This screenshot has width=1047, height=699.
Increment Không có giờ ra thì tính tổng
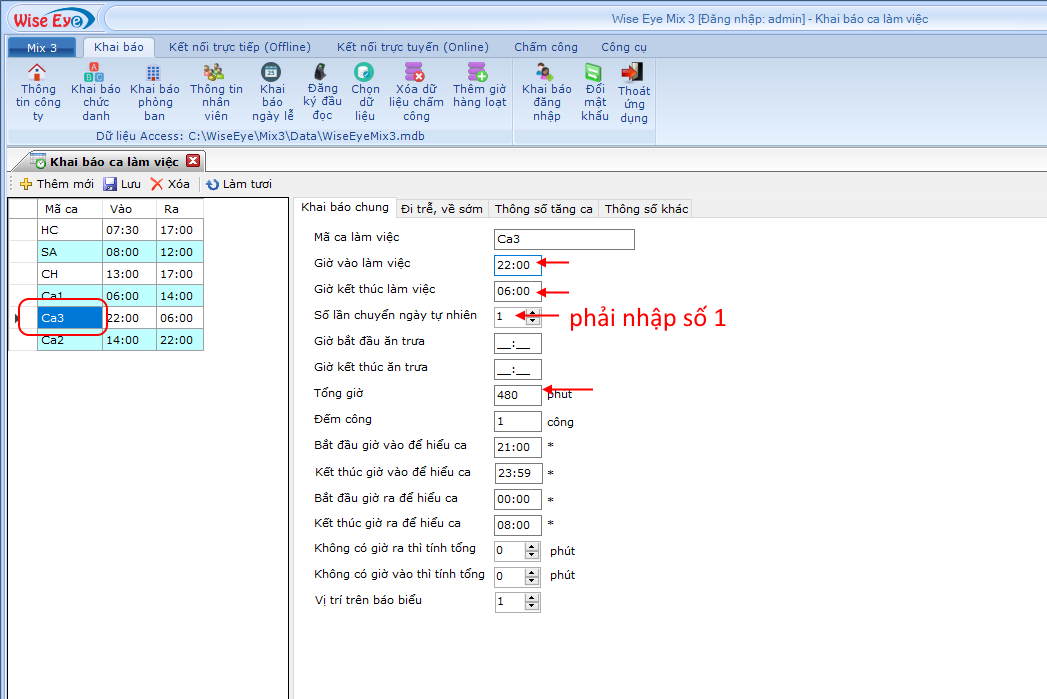[532, 546]
